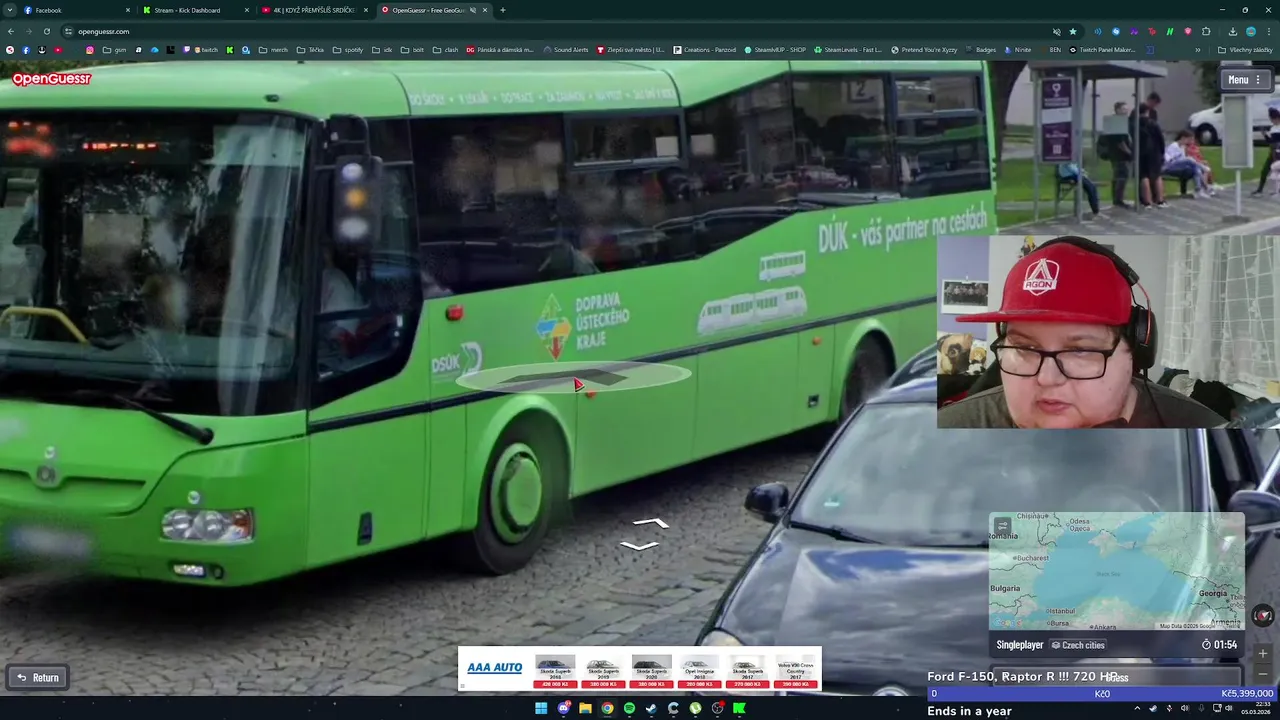Open map settings icon on minimap

point(1002,526)
